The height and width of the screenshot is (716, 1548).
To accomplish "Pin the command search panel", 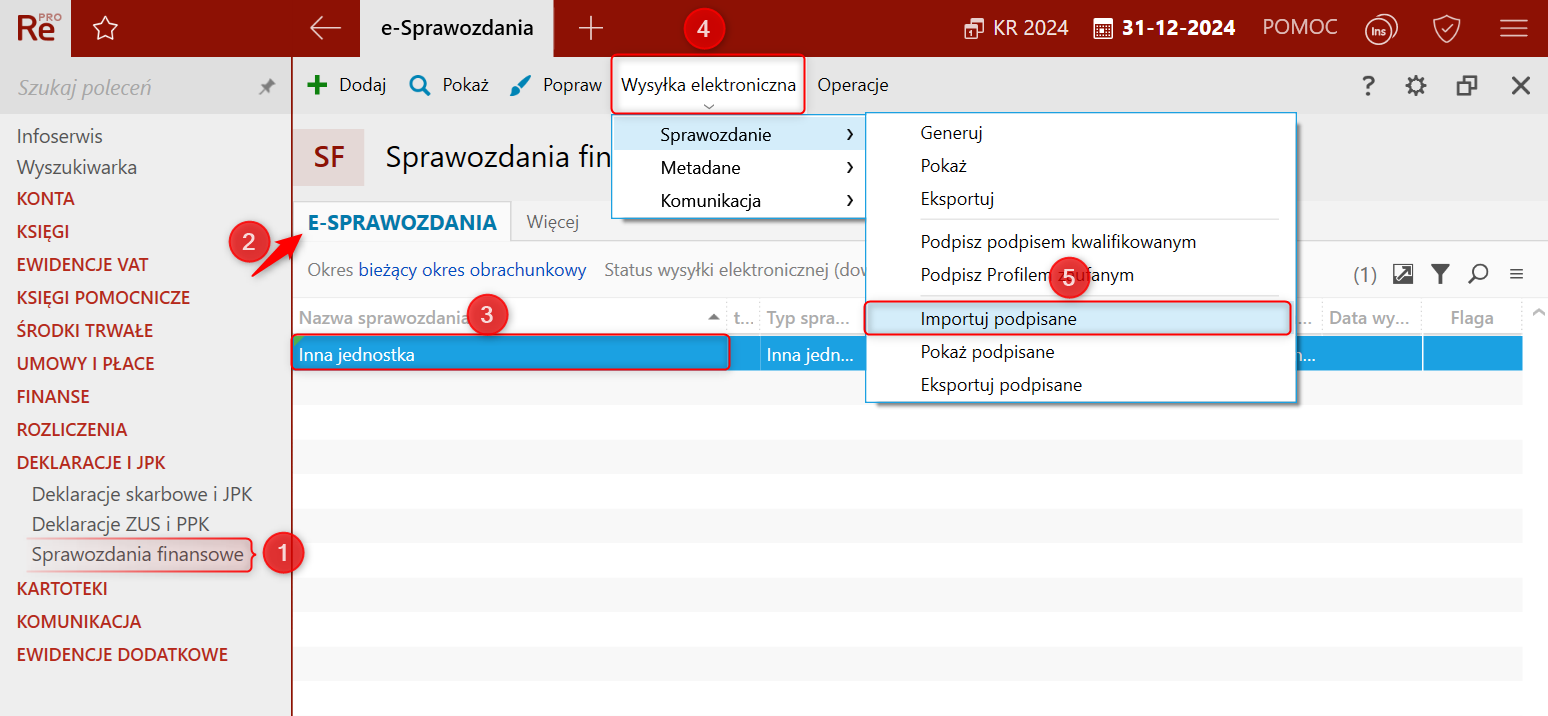I will tap(267, 88).
